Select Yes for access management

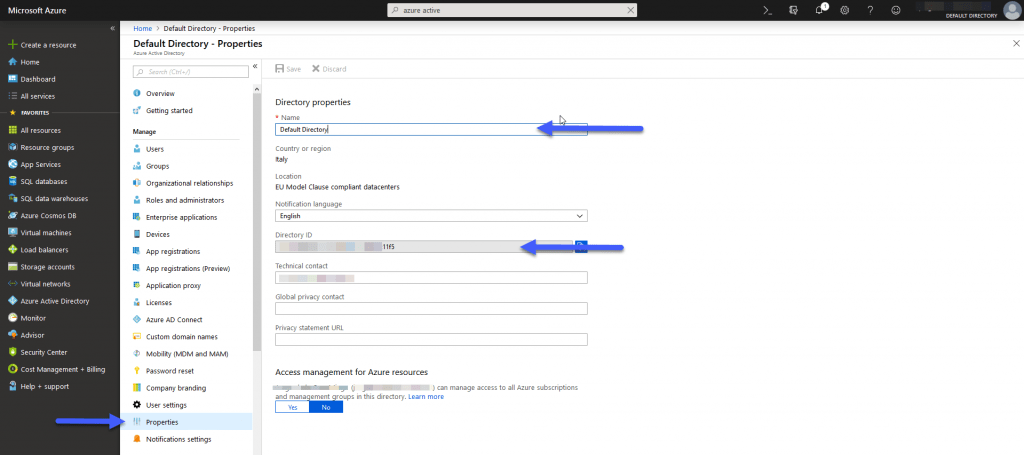click(292, 407)
